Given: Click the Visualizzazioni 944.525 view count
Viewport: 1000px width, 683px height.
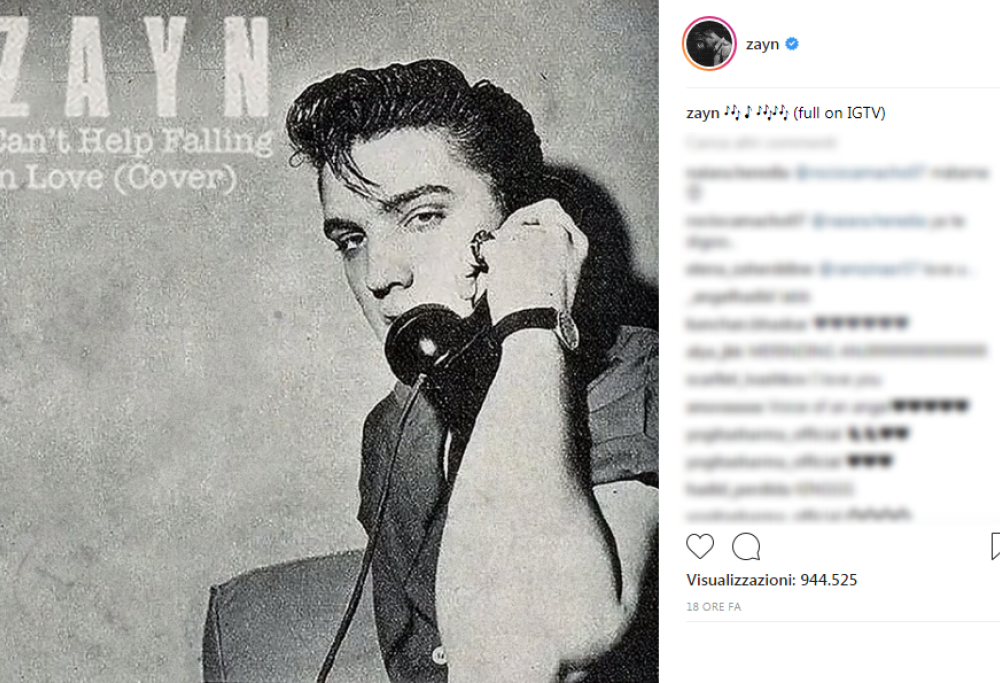Looking at the screenshot, I should [x=771, y=580].
